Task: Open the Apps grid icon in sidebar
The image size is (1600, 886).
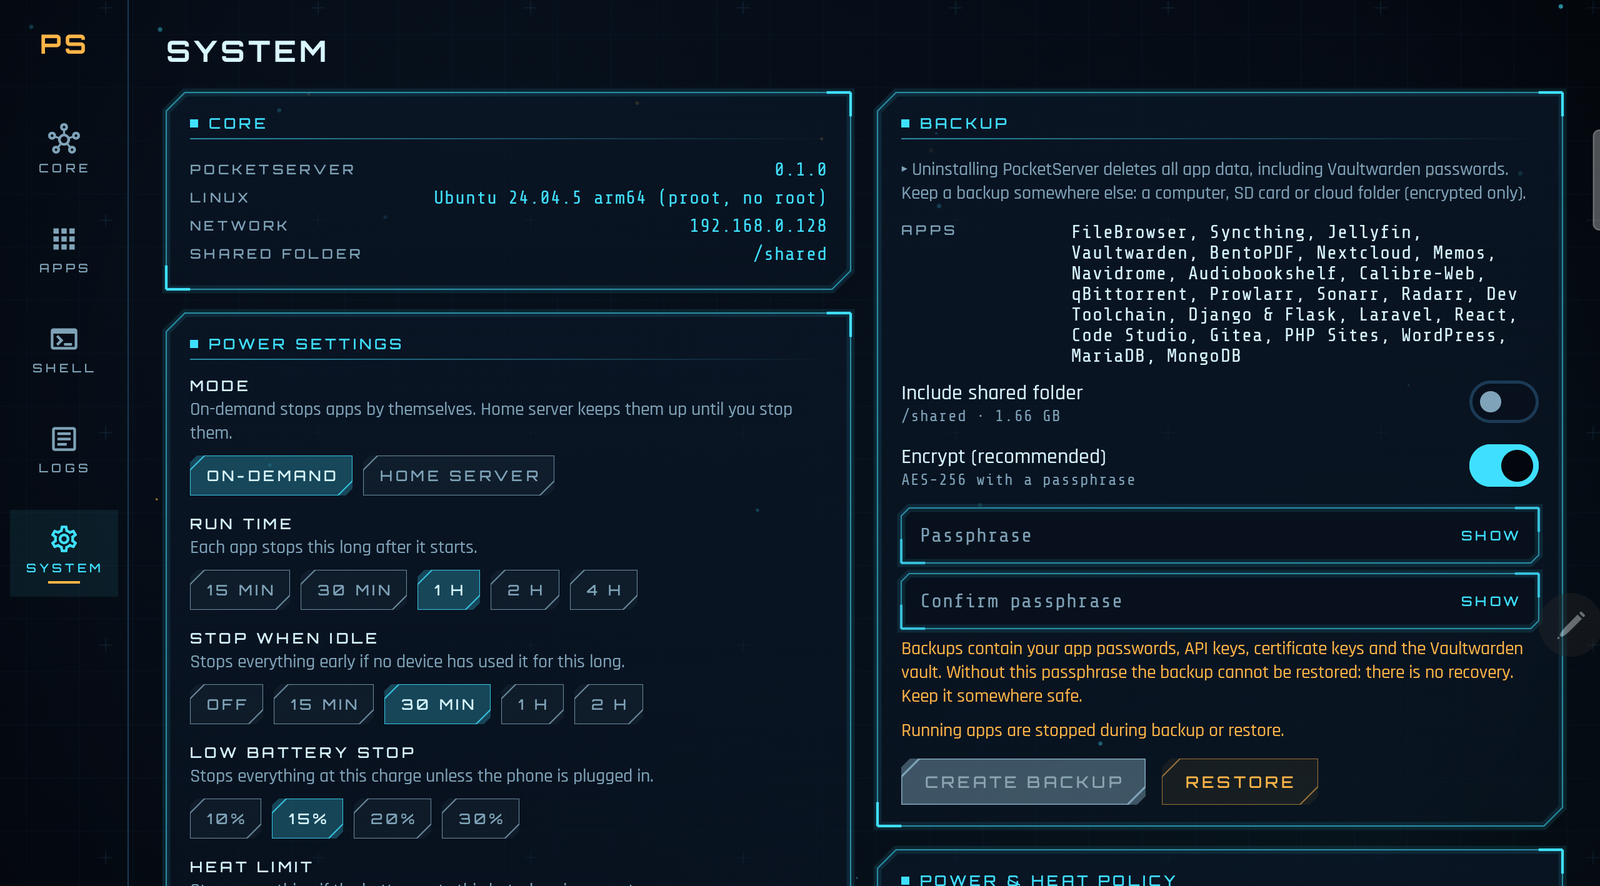Action: click(64, 239)
